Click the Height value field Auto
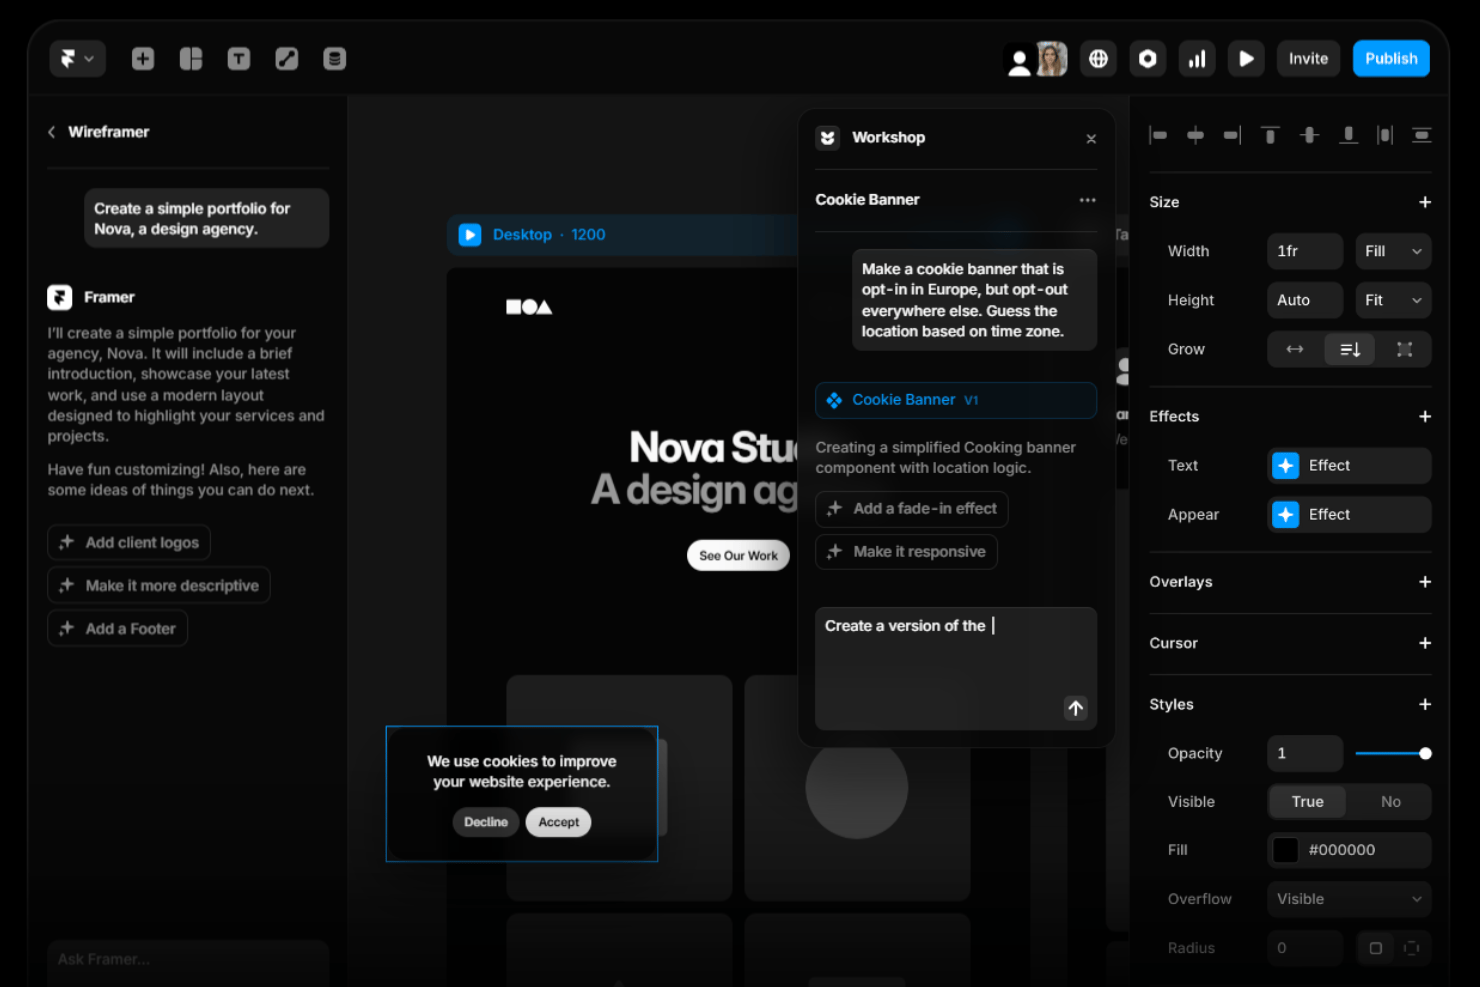 click(x=1305, y=300)
